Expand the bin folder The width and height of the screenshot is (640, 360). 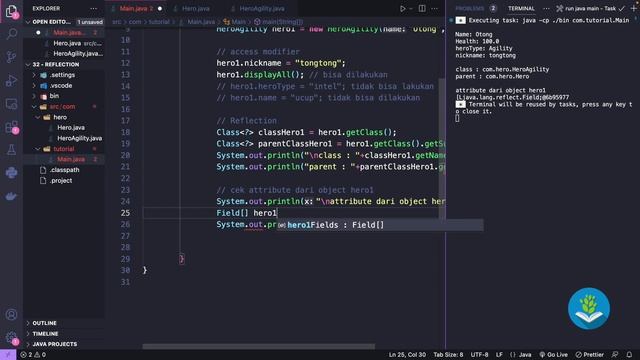(34, 96)
